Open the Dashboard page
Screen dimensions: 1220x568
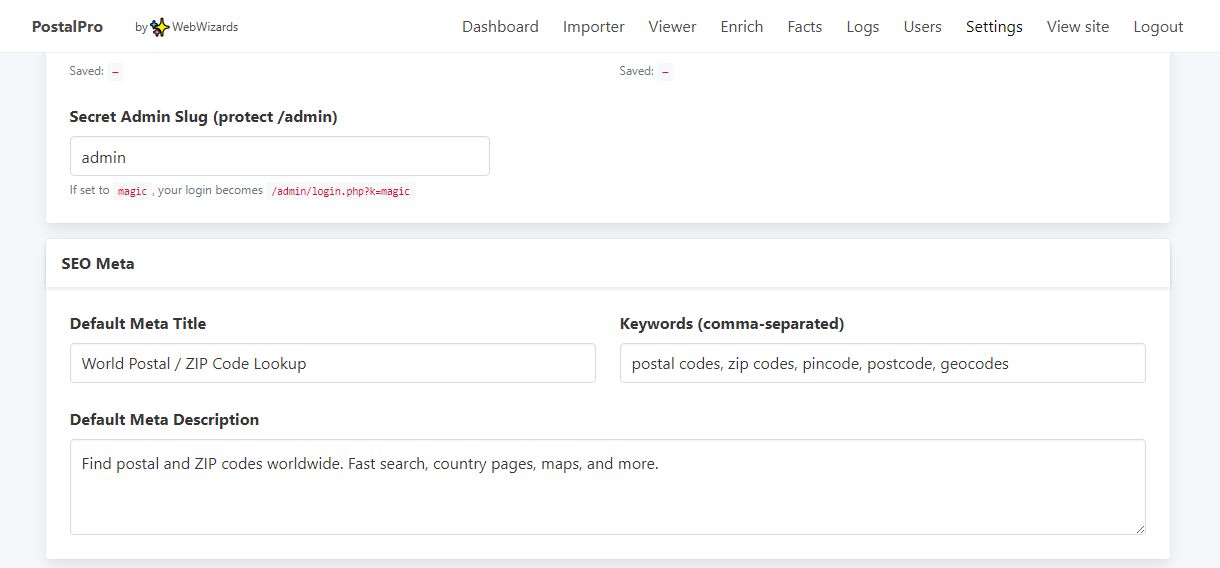pyautogui.click(x=500, y=27)
